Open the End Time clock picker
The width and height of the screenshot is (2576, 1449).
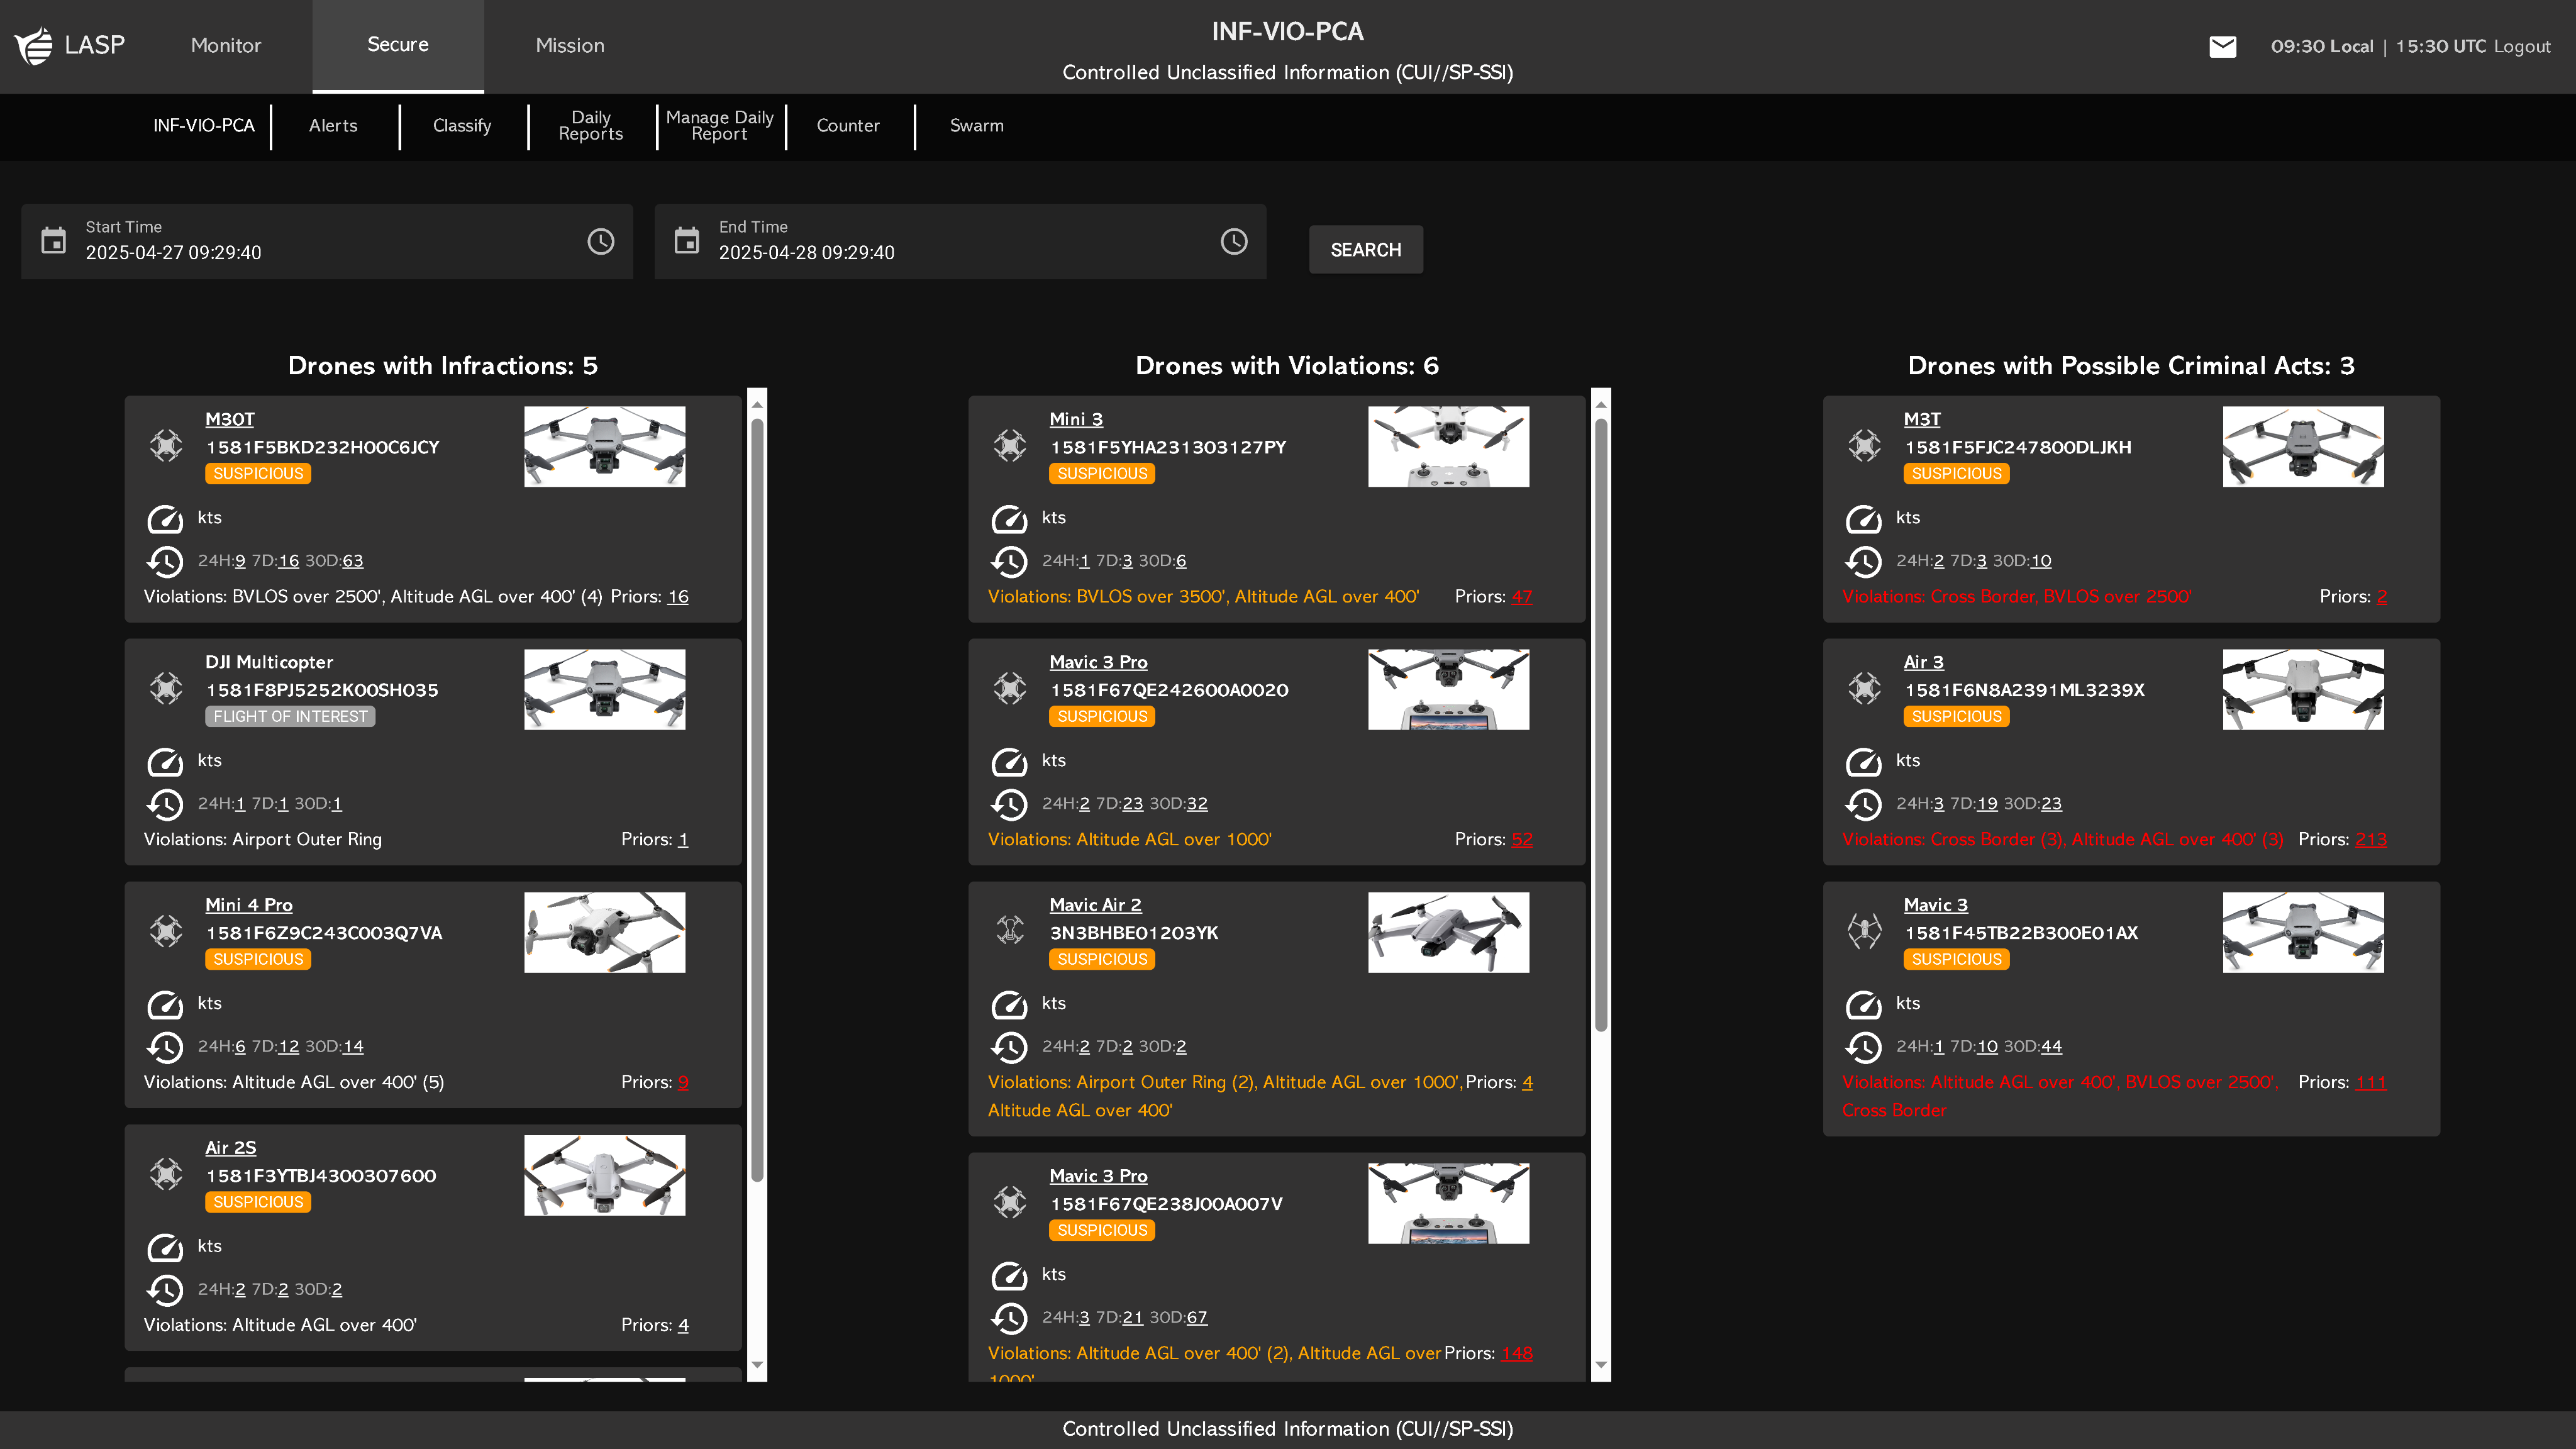click(1234, 241)
